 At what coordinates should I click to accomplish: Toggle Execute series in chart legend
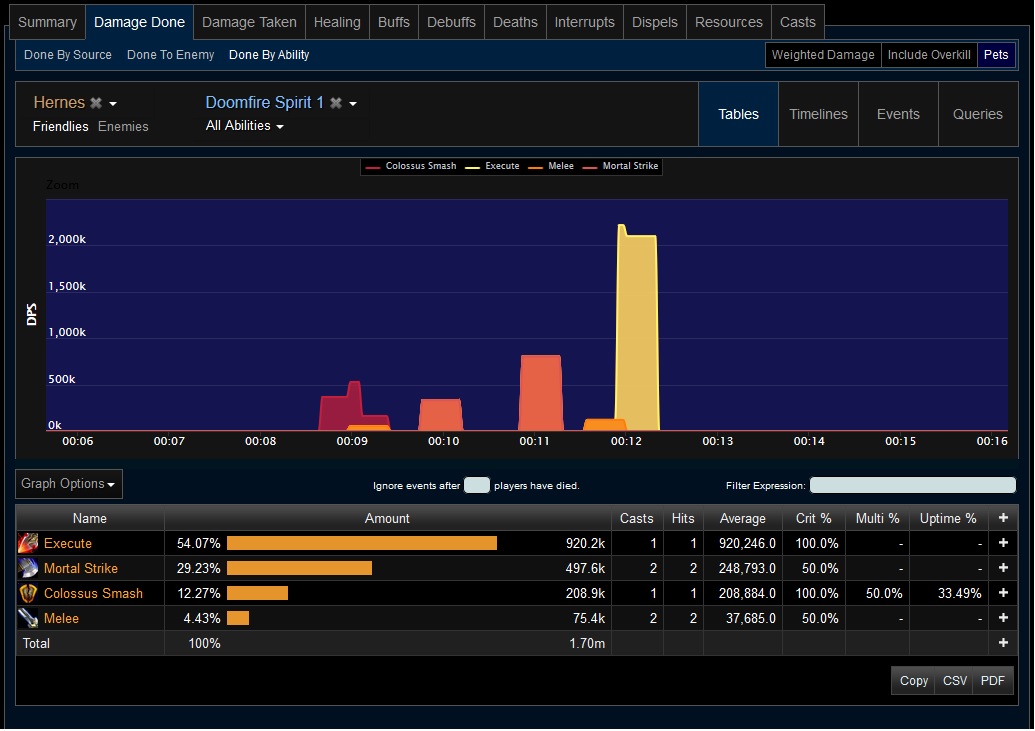click(x=492, y=166)
